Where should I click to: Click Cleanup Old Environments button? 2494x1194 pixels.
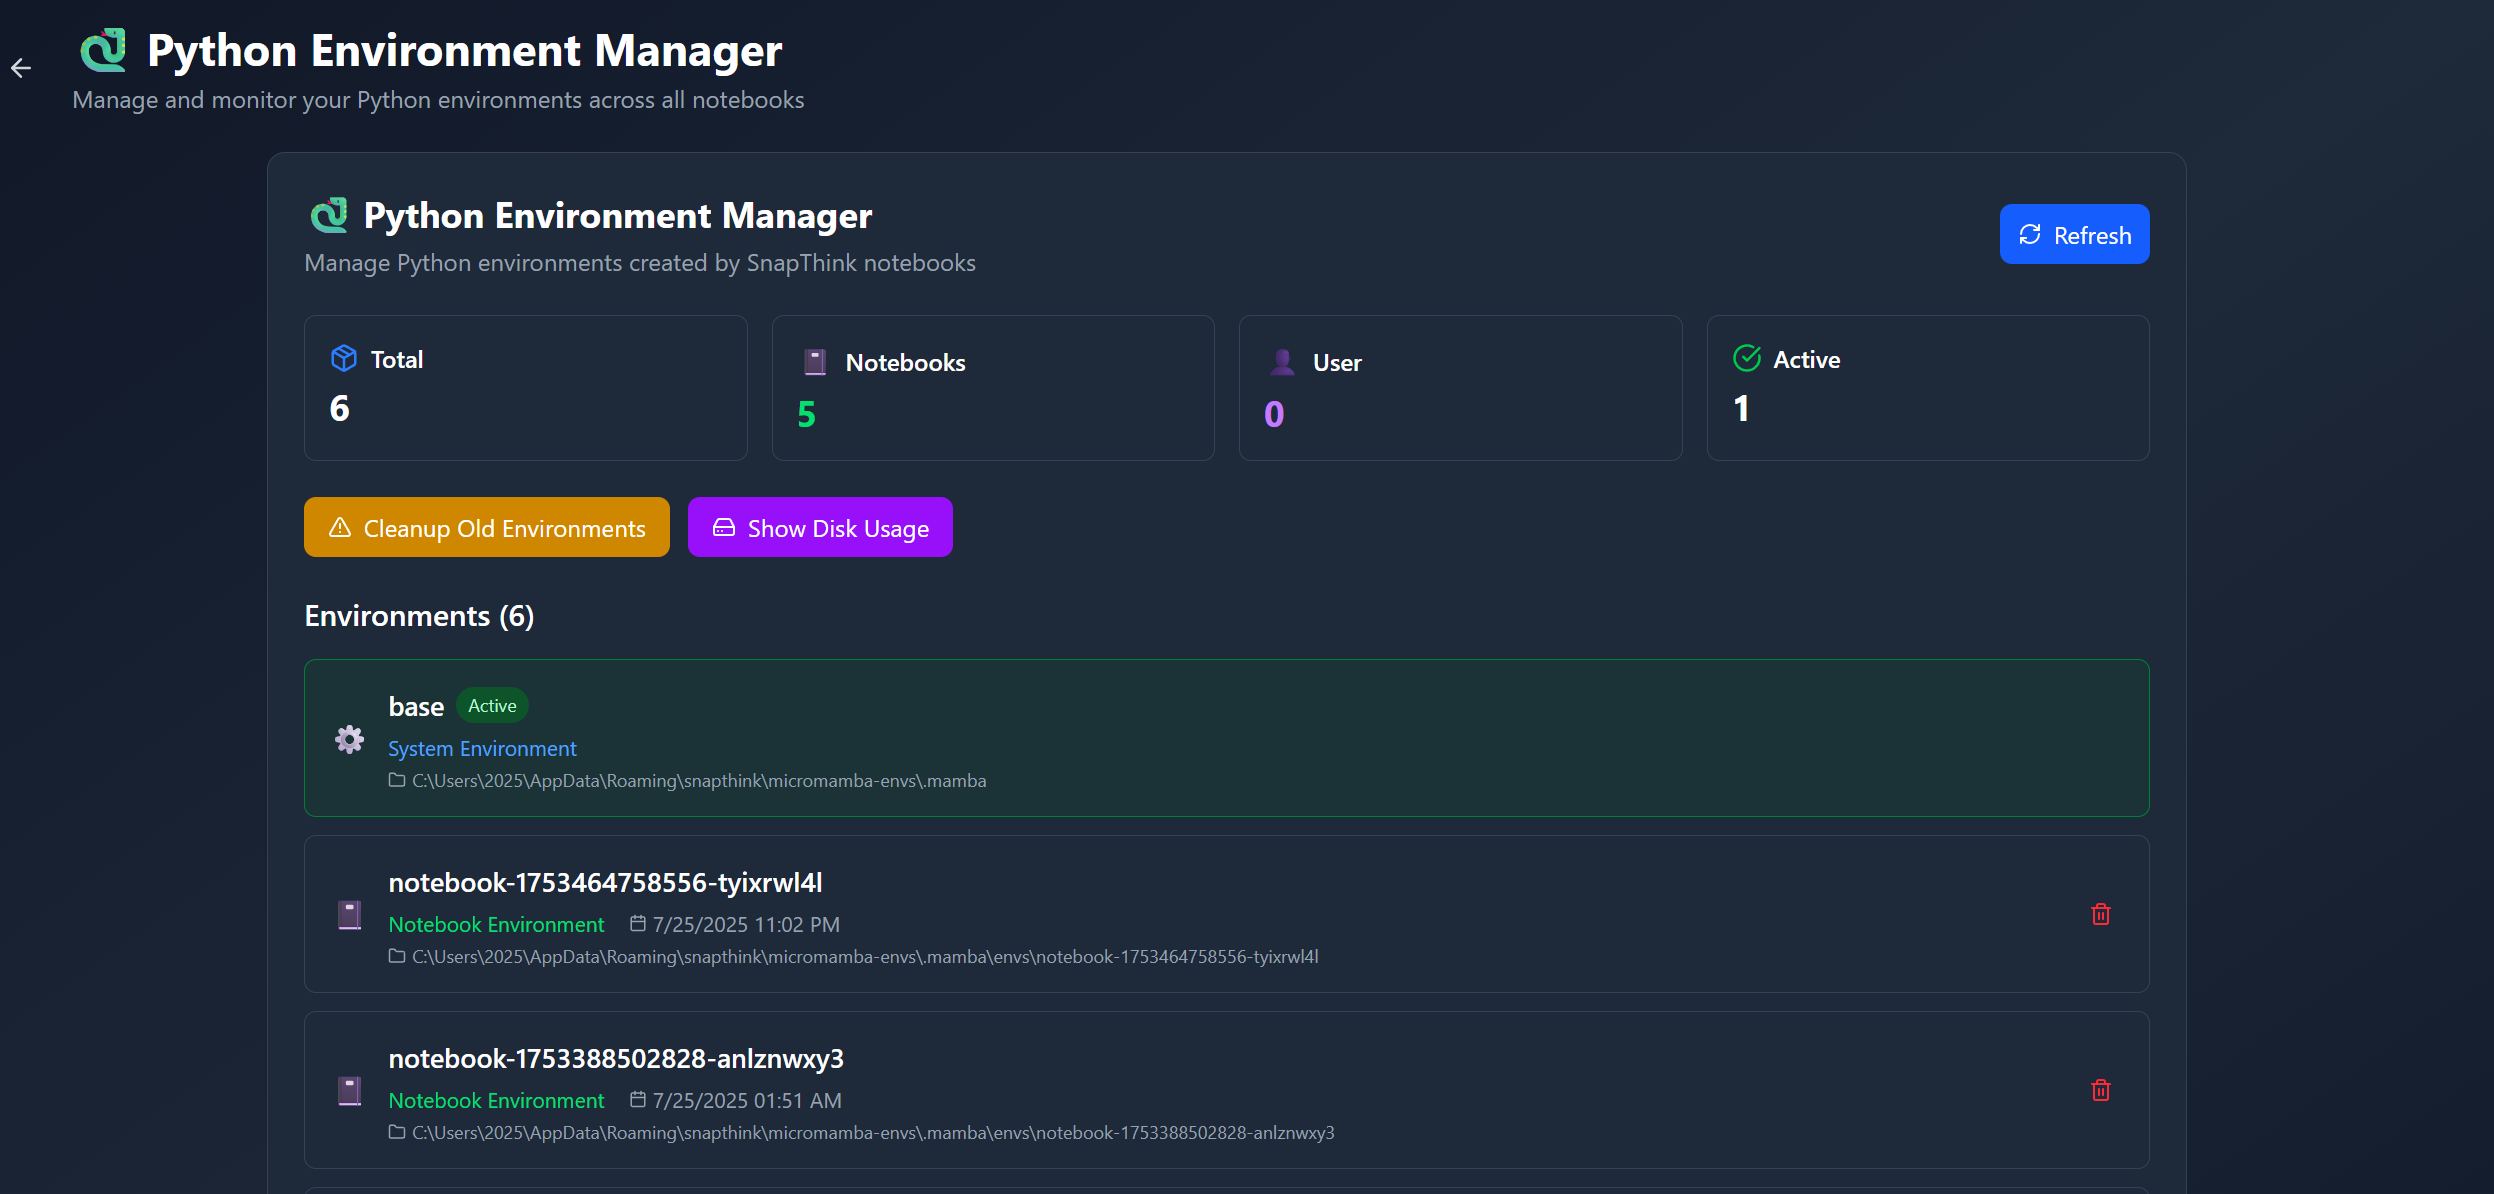click(487, 527)
